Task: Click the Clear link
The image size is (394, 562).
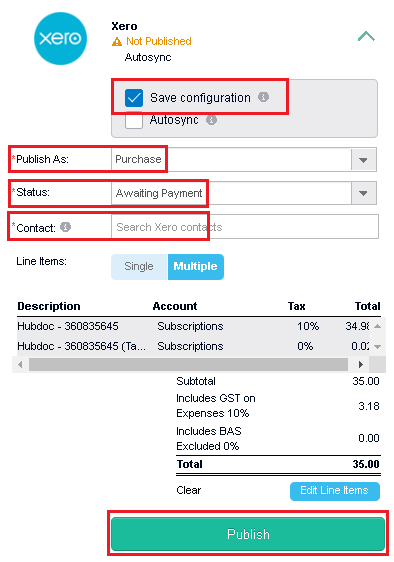Action: [189, 490]
